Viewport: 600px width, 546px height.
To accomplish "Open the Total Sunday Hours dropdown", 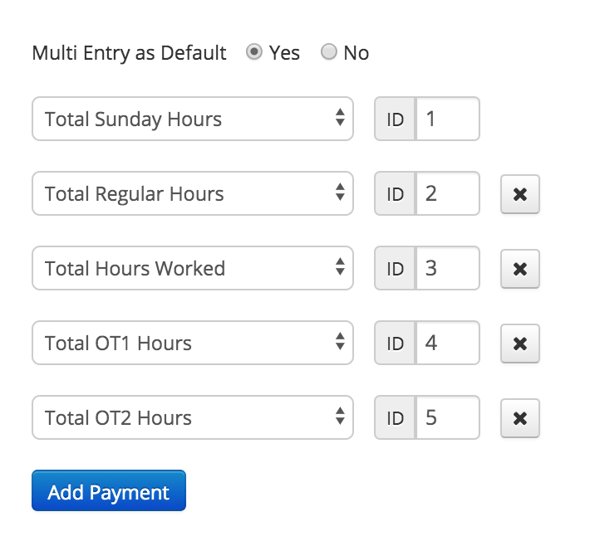I will pyautogui.click(x=192, y=119).
